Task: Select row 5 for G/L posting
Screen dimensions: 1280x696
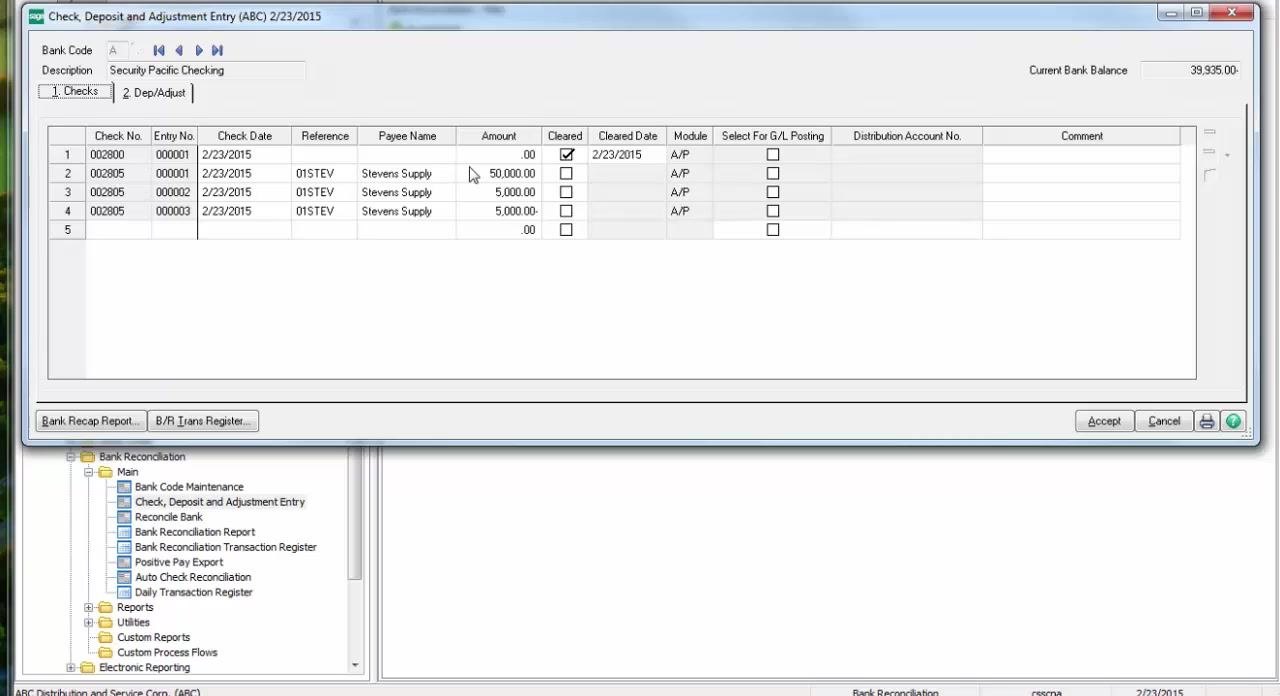Action: pyautogui.click(x=772, y=230)
